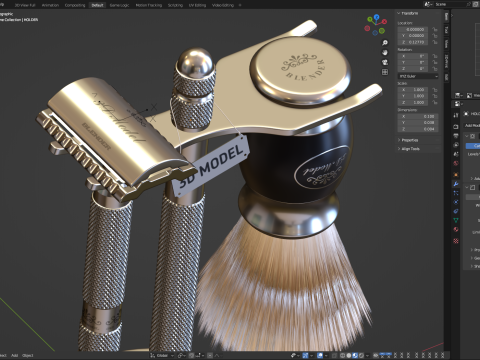This screenshot has width=480, height=360.
Task: Open the Material properties sphere icon
Action: pyautogui.click(x=456, y=229)
